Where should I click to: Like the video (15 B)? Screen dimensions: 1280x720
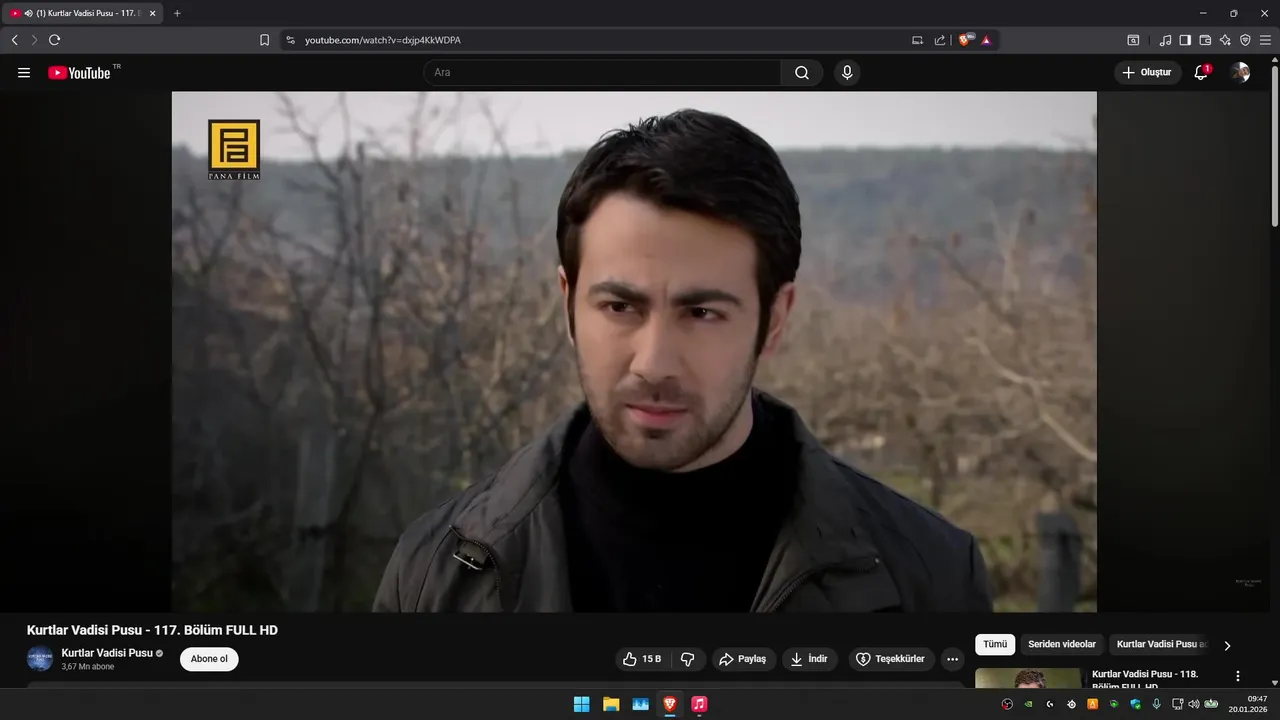point(642,659)
